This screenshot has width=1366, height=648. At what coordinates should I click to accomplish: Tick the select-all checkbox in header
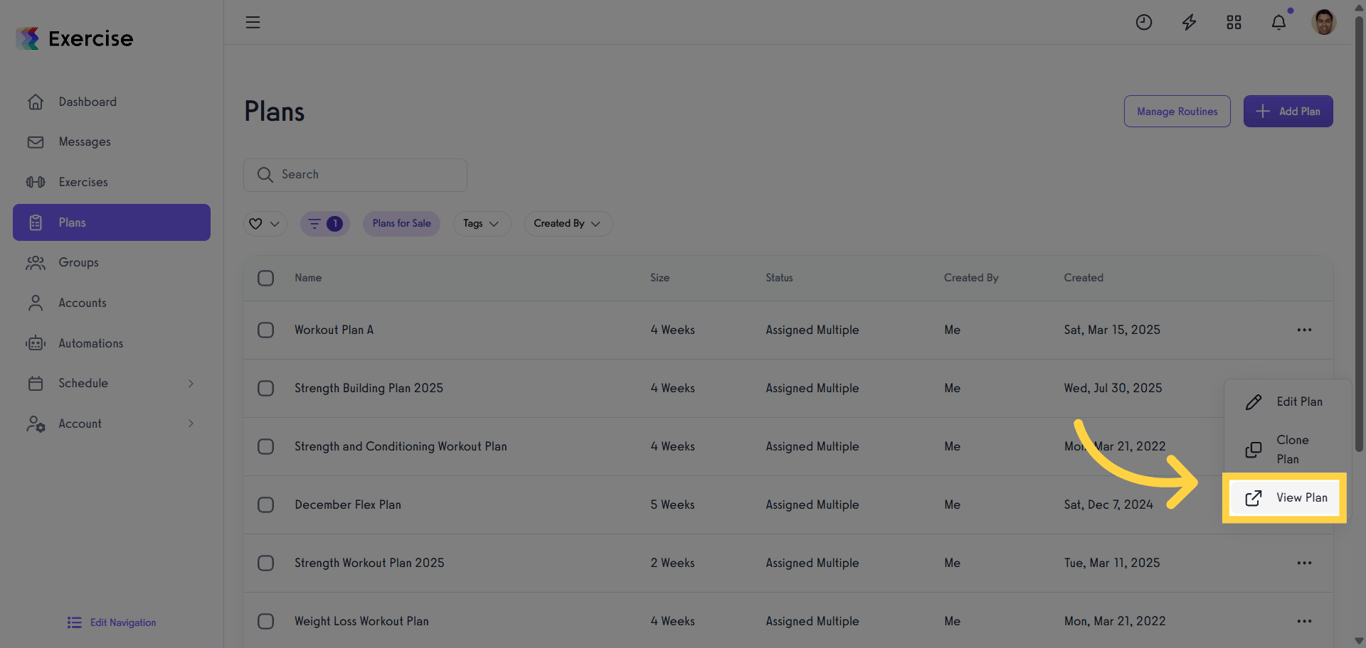pos(265,278)
